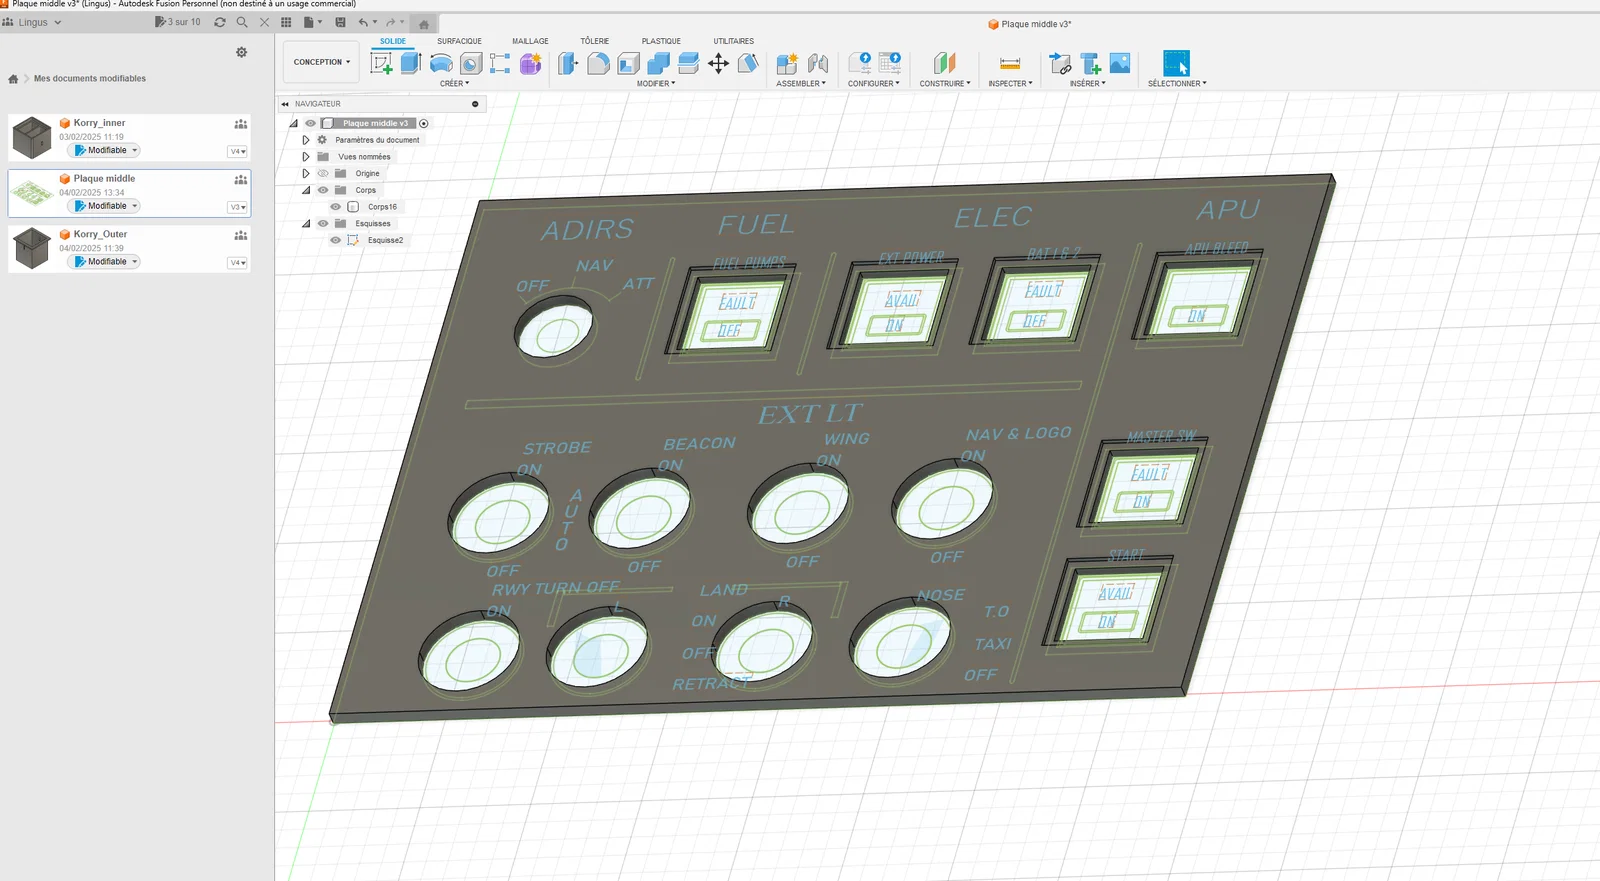Switch to the MAILLAGE tab
1600x881 pixels.
tap(530, 41)
